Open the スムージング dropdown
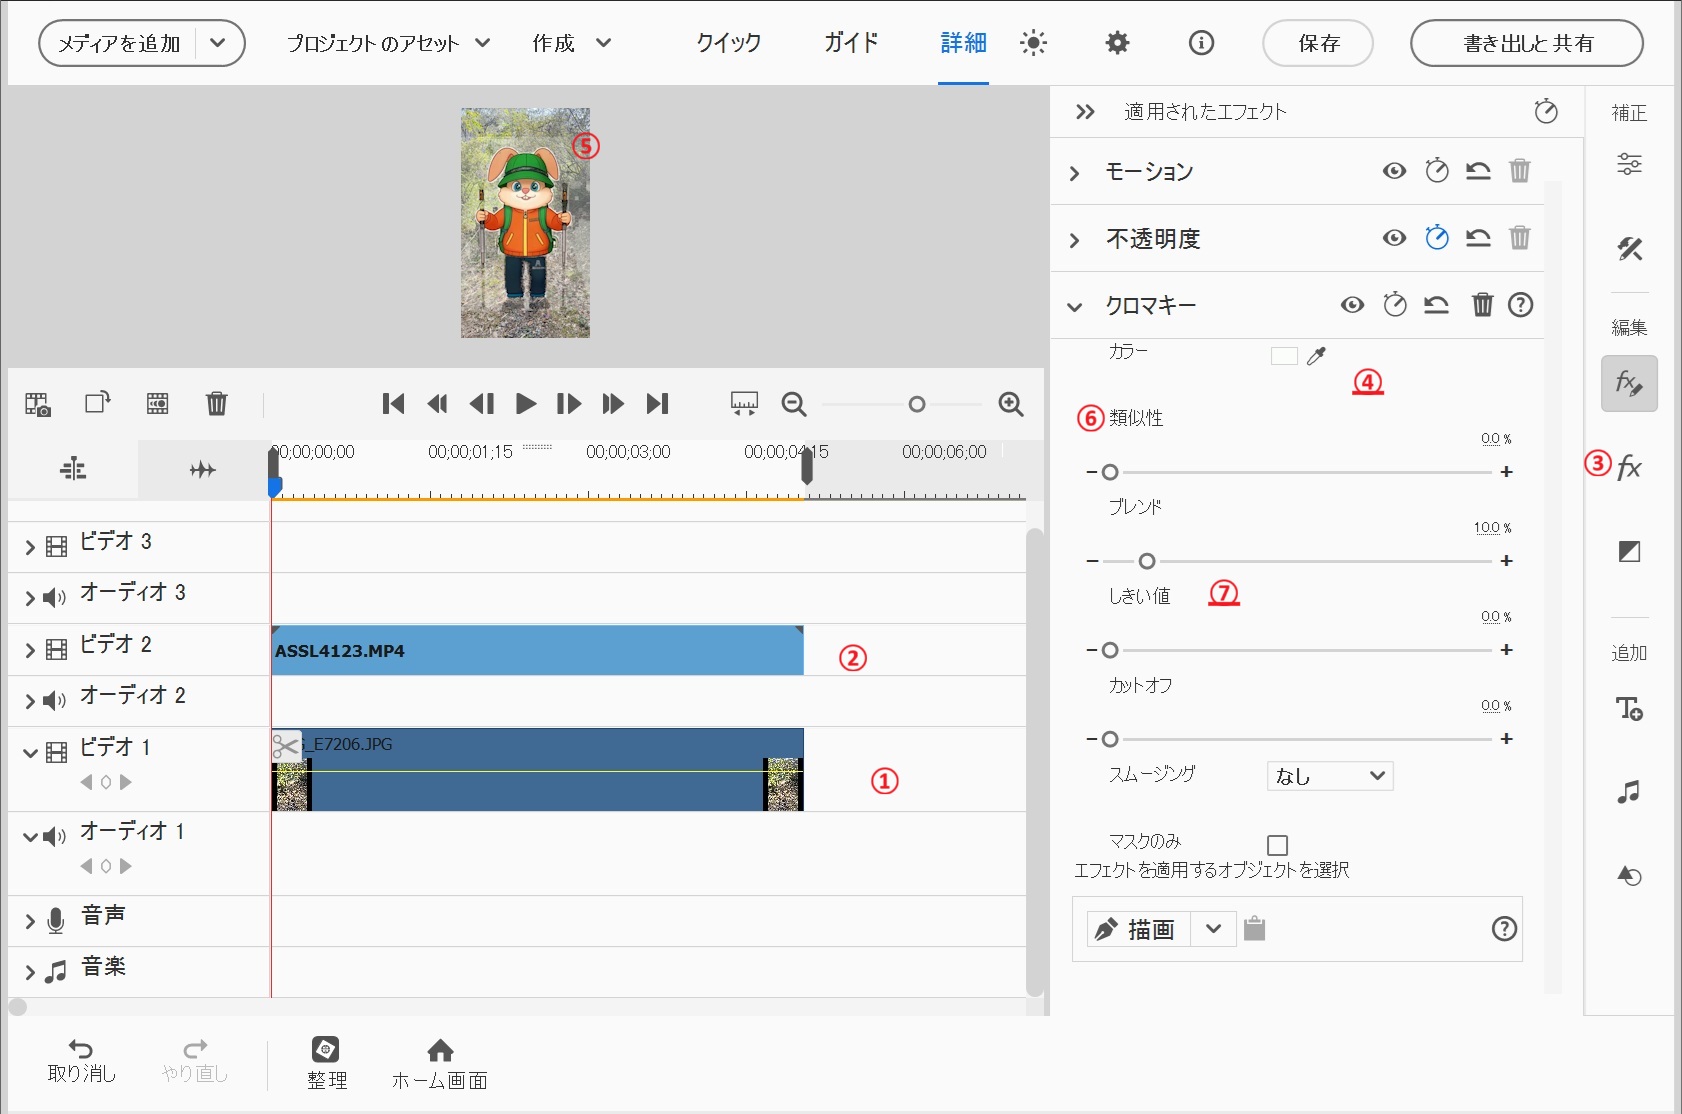 click(1329, 776)
